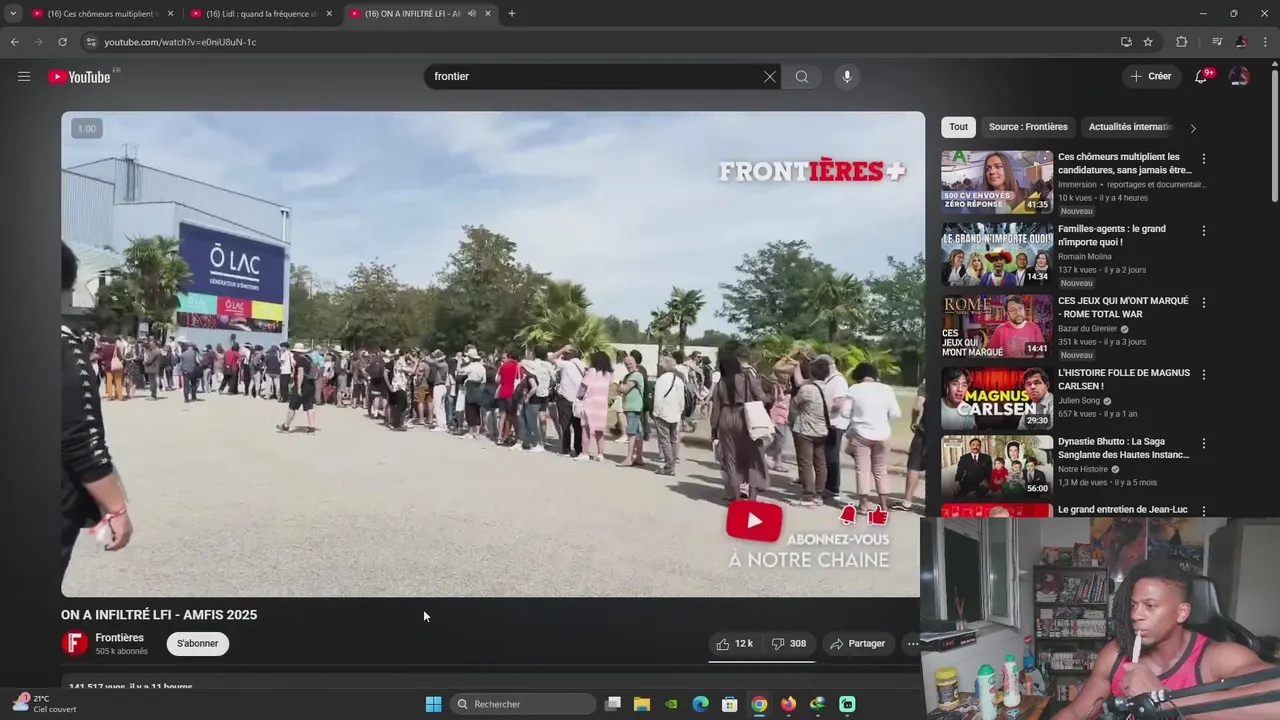
Task: Open the NVIDIA app from the taskbar
Action: pyautogui.click(x=671, y=704)
